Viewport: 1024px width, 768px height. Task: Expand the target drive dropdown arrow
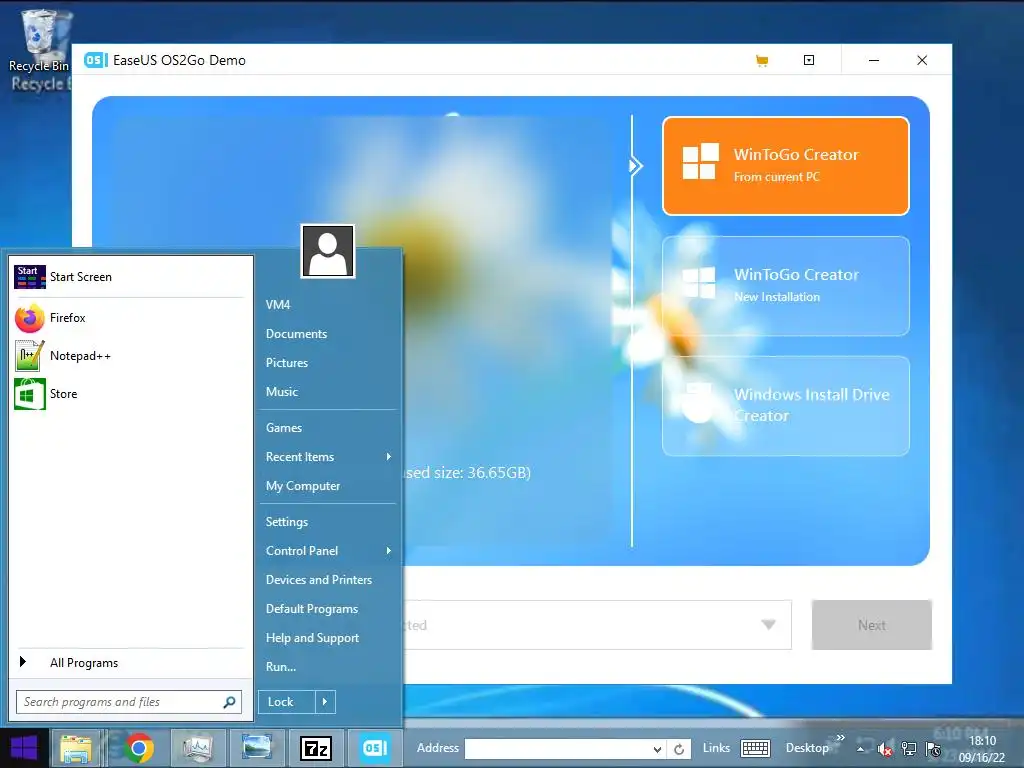(x=769, y=625)
